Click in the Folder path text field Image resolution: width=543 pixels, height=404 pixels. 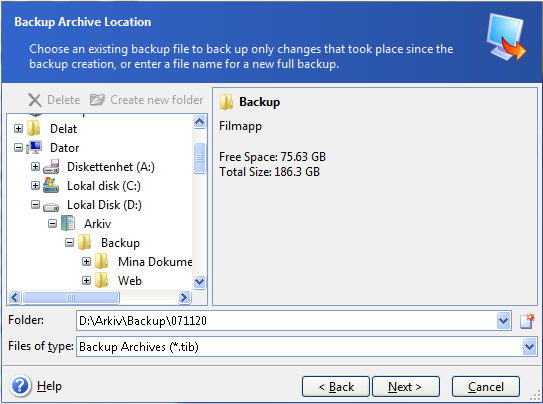(x=287, y=321)
